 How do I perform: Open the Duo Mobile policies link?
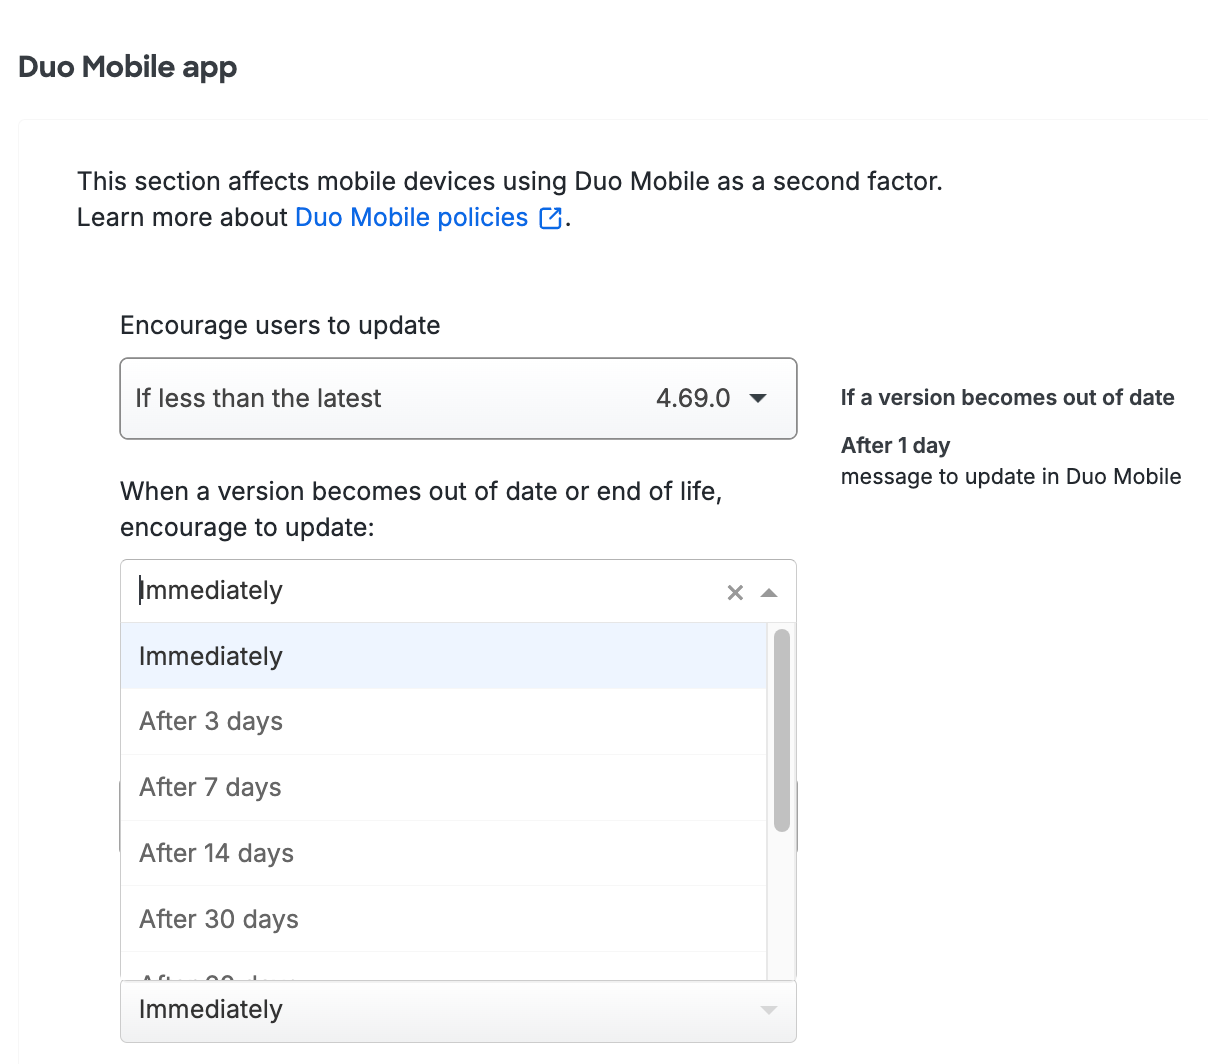(x=411, y=218)
